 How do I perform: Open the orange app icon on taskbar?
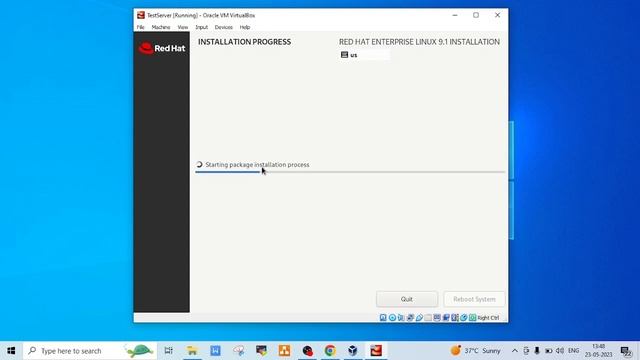(x=284, y=351)
